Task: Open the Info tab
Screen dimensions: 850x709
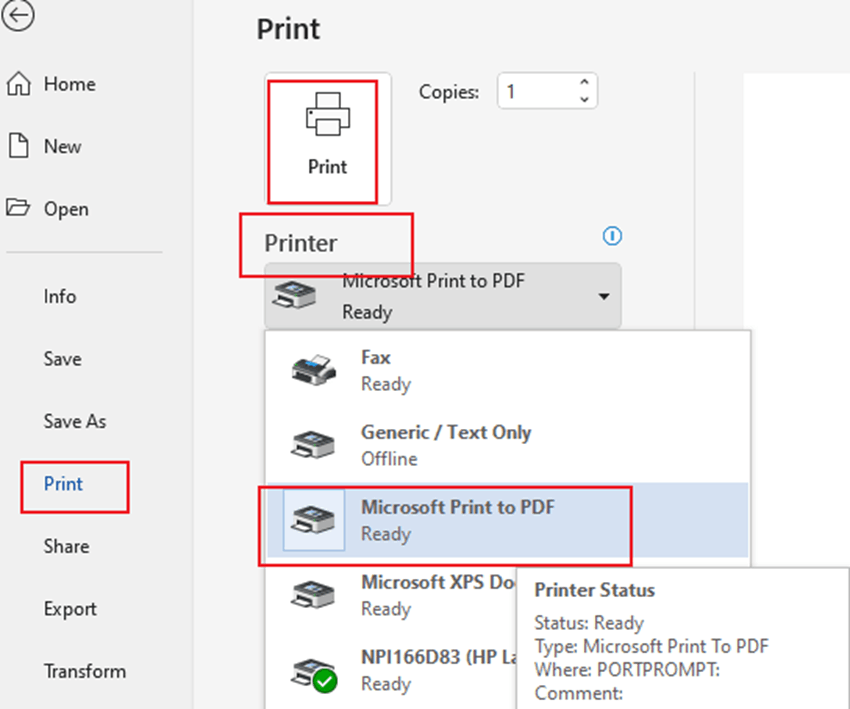Action: coord(60,297)
